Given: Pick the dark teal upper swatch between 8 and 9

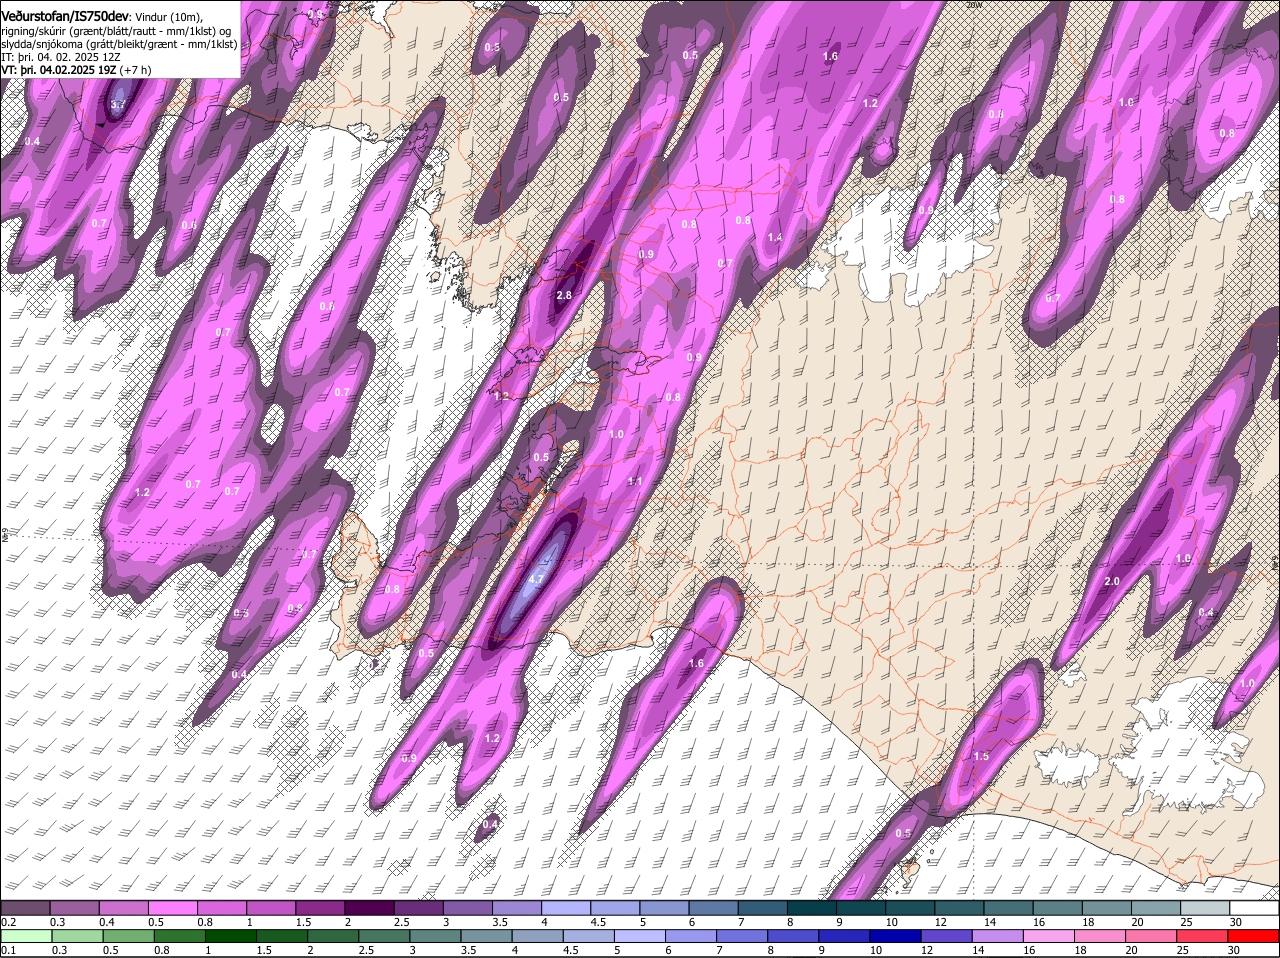Looking at the screenshot, I should (x=811, y=907).
